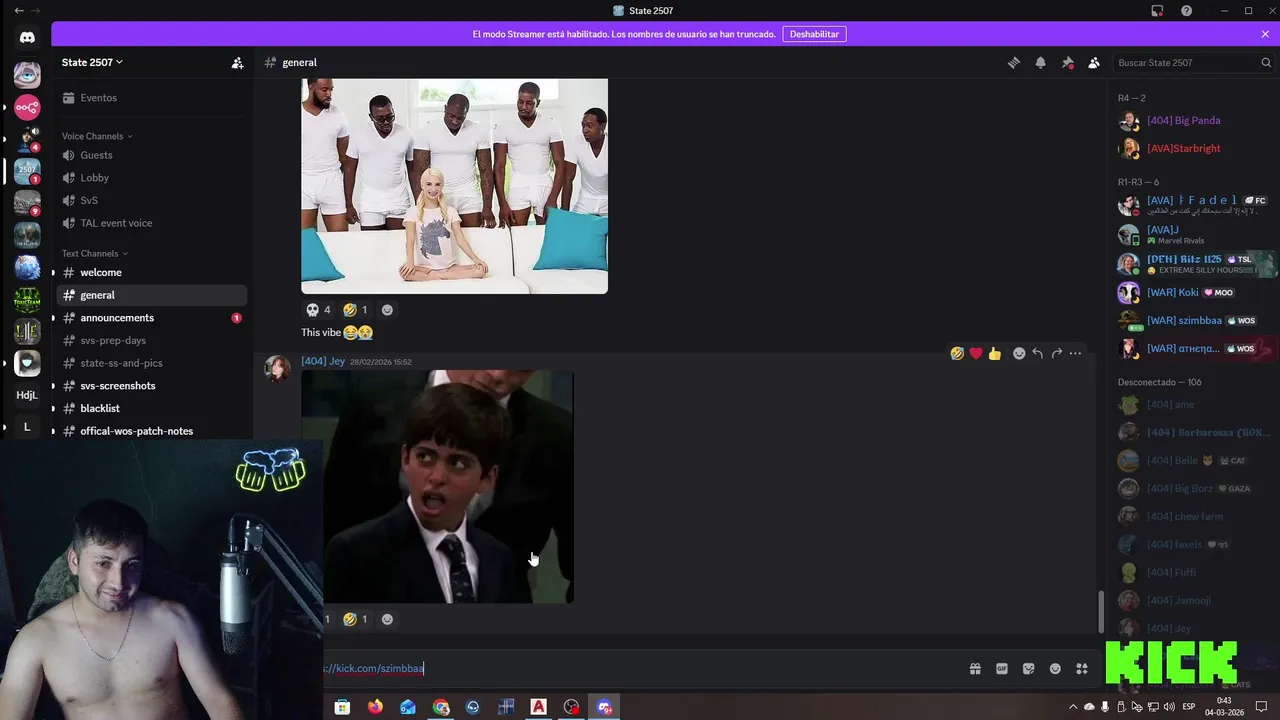The height and width of the screenshot is (720, 1280).
Task: Click Jey's avatar next to message
Action: click(277, 369)
